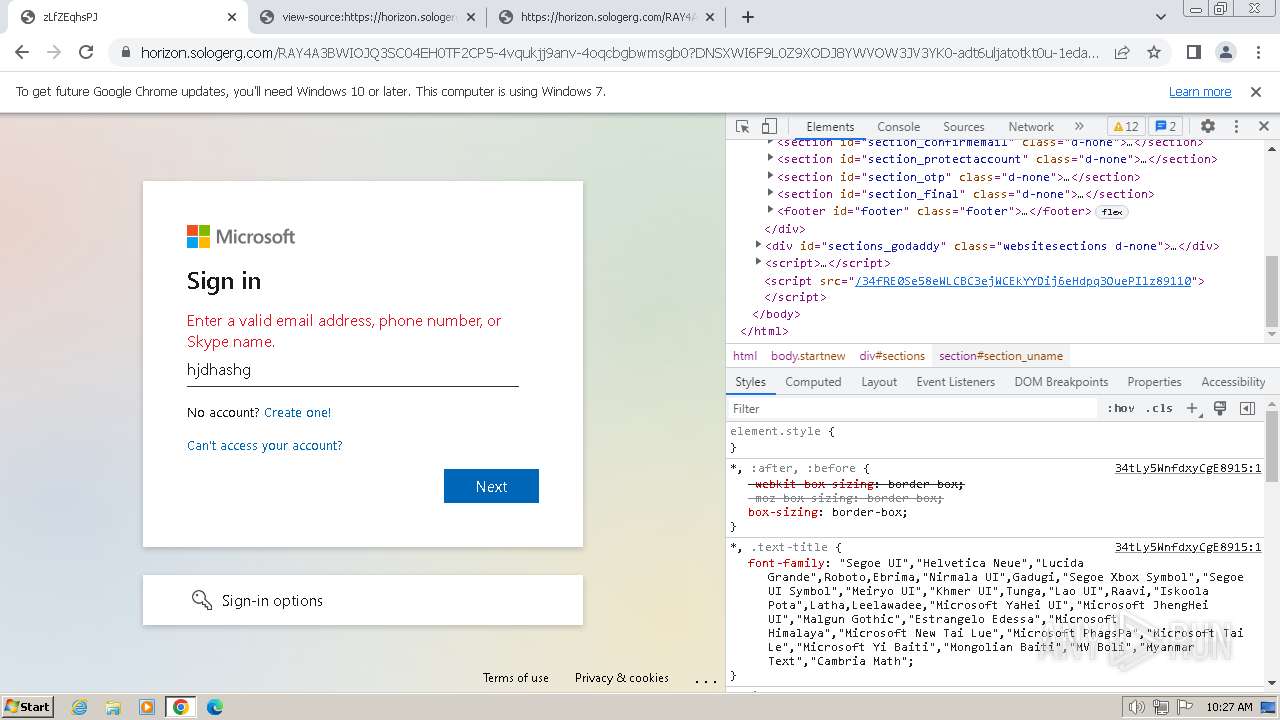1280x720 pixels.
Task: Select html in the breadcrumb
Action: 745,356
